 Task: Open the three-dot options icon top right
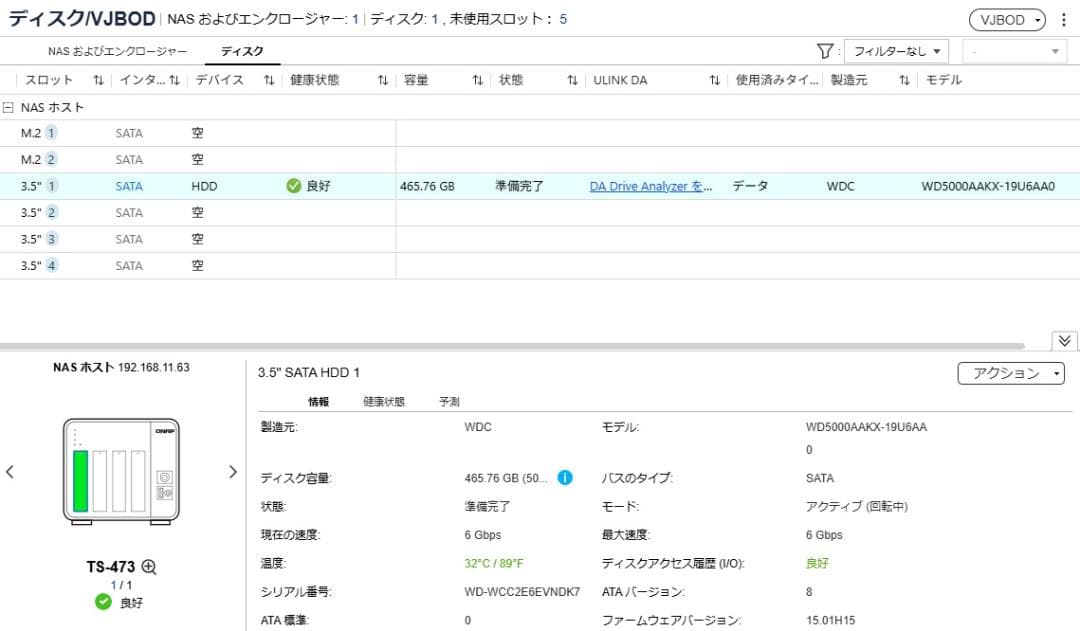click(x=1063, y=18)
